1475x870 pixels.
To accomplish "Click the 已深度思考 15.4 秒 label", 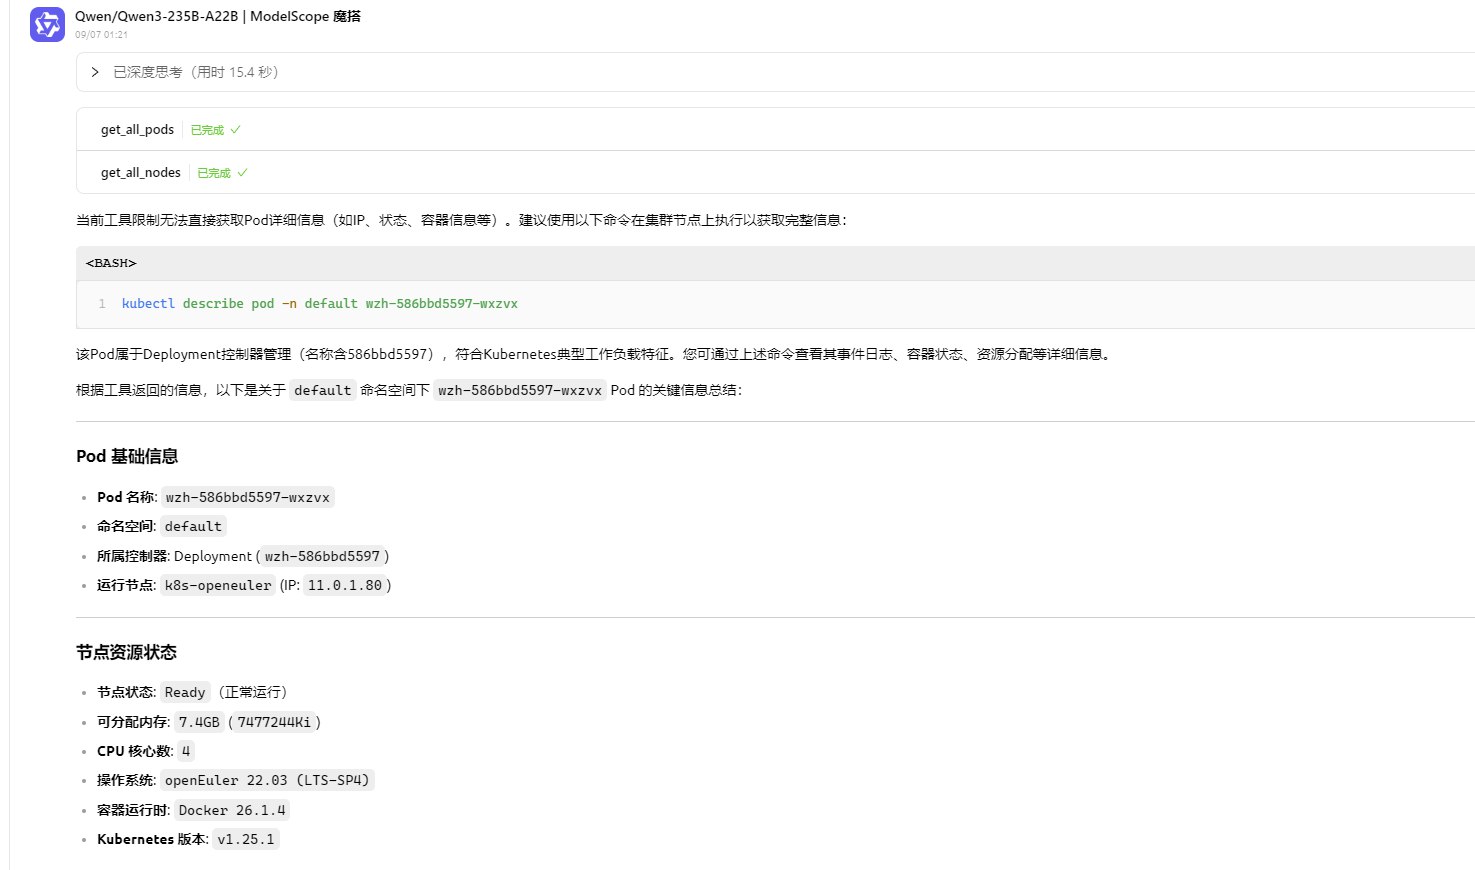I will (x=195, y=72).
